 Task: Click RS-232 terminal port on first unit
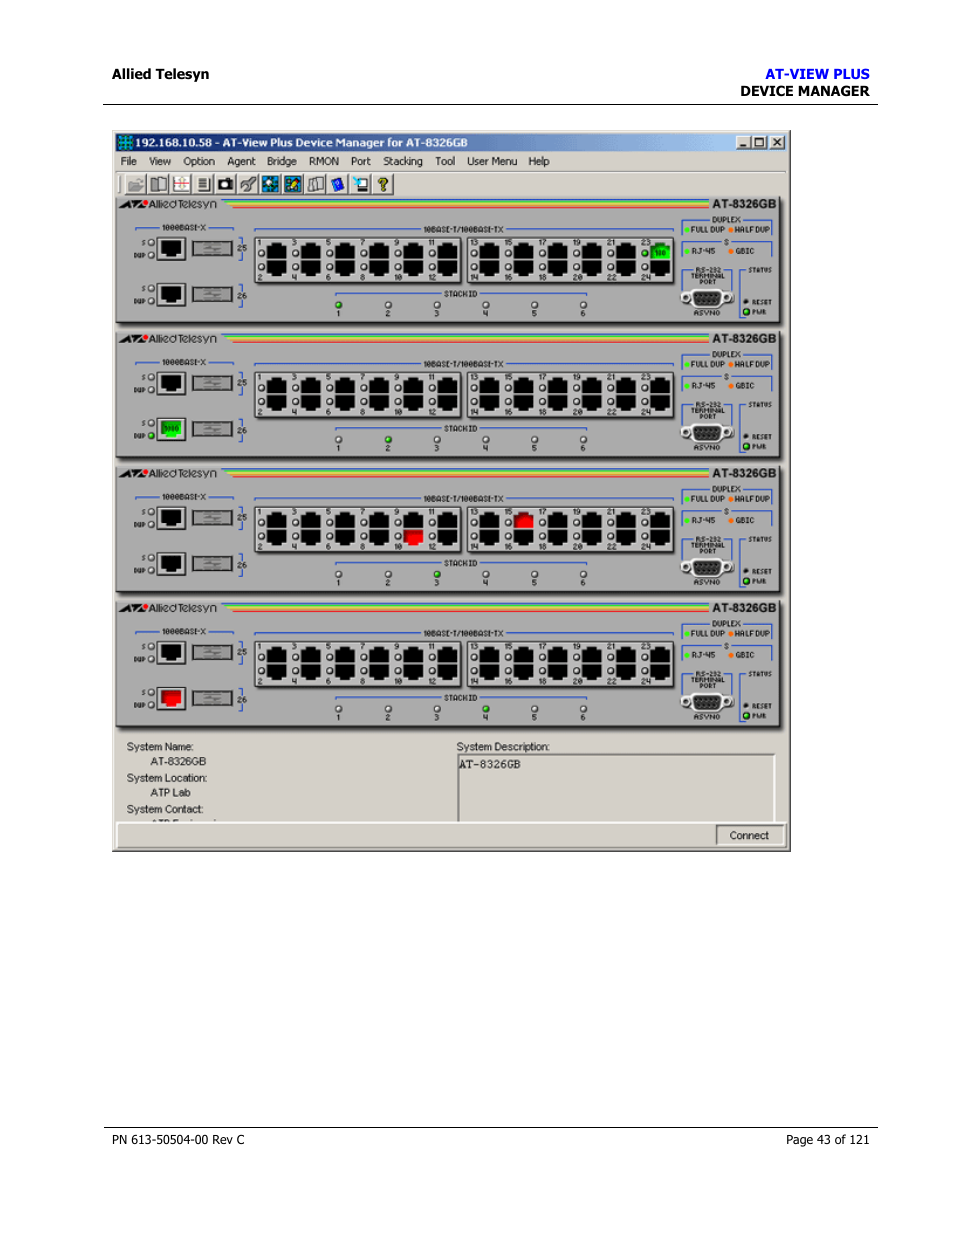tap(707, 298)
